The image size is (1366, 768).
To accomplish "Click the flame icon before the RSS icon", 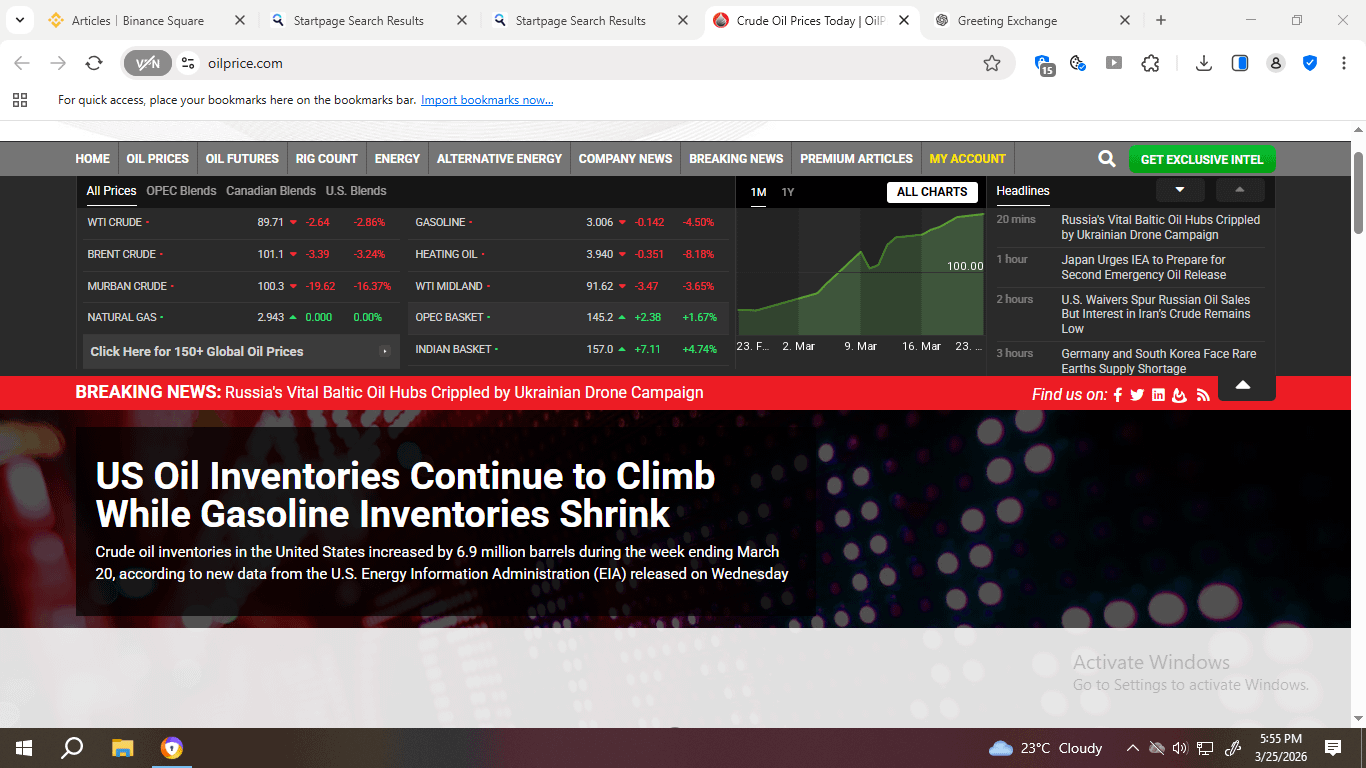I will (1180, 395).
